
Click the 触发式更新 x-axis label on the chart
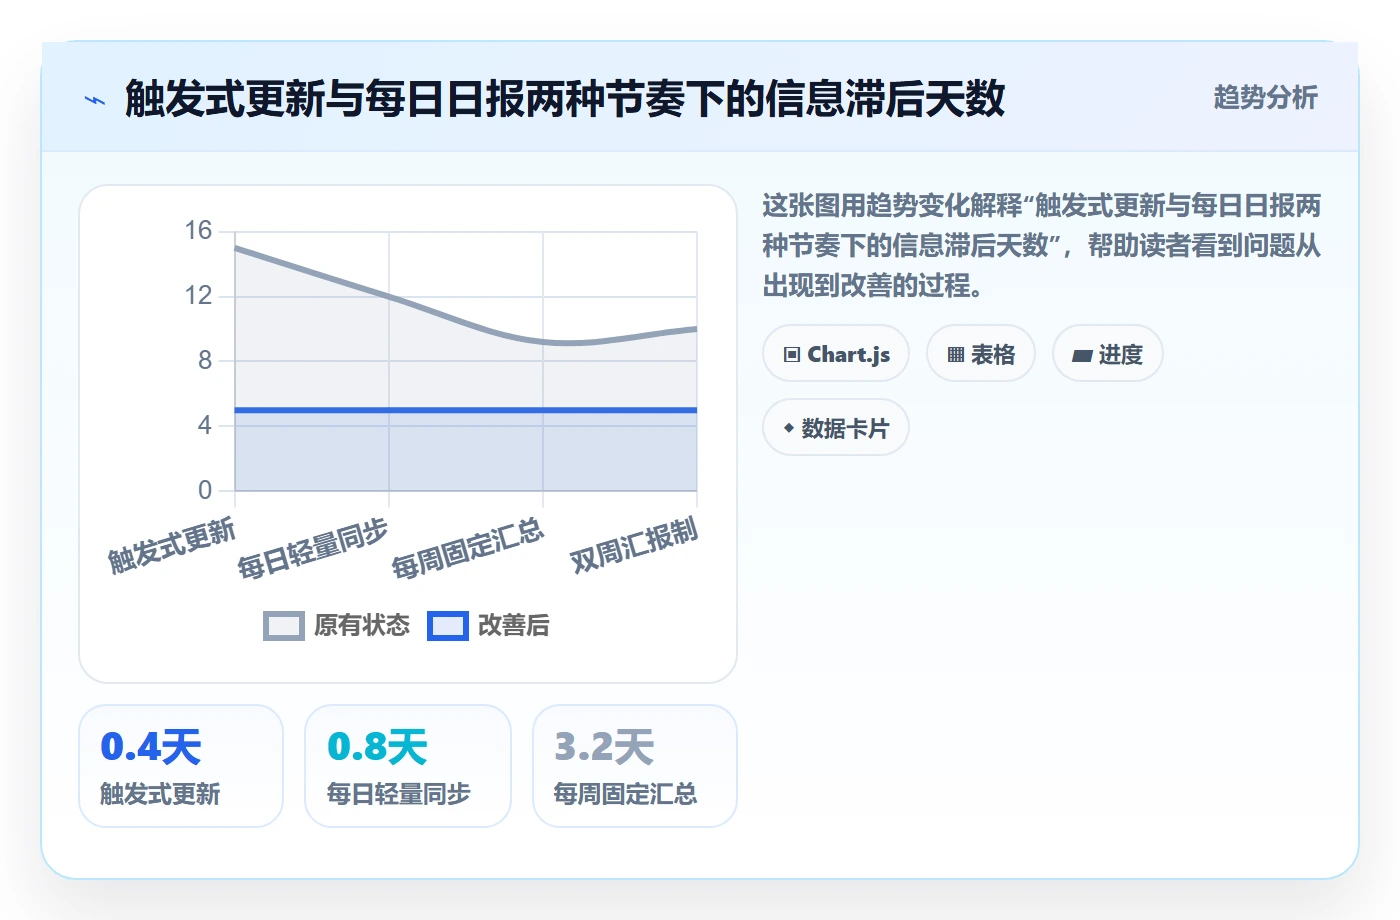pyautogui.click(x=172, y=545)
